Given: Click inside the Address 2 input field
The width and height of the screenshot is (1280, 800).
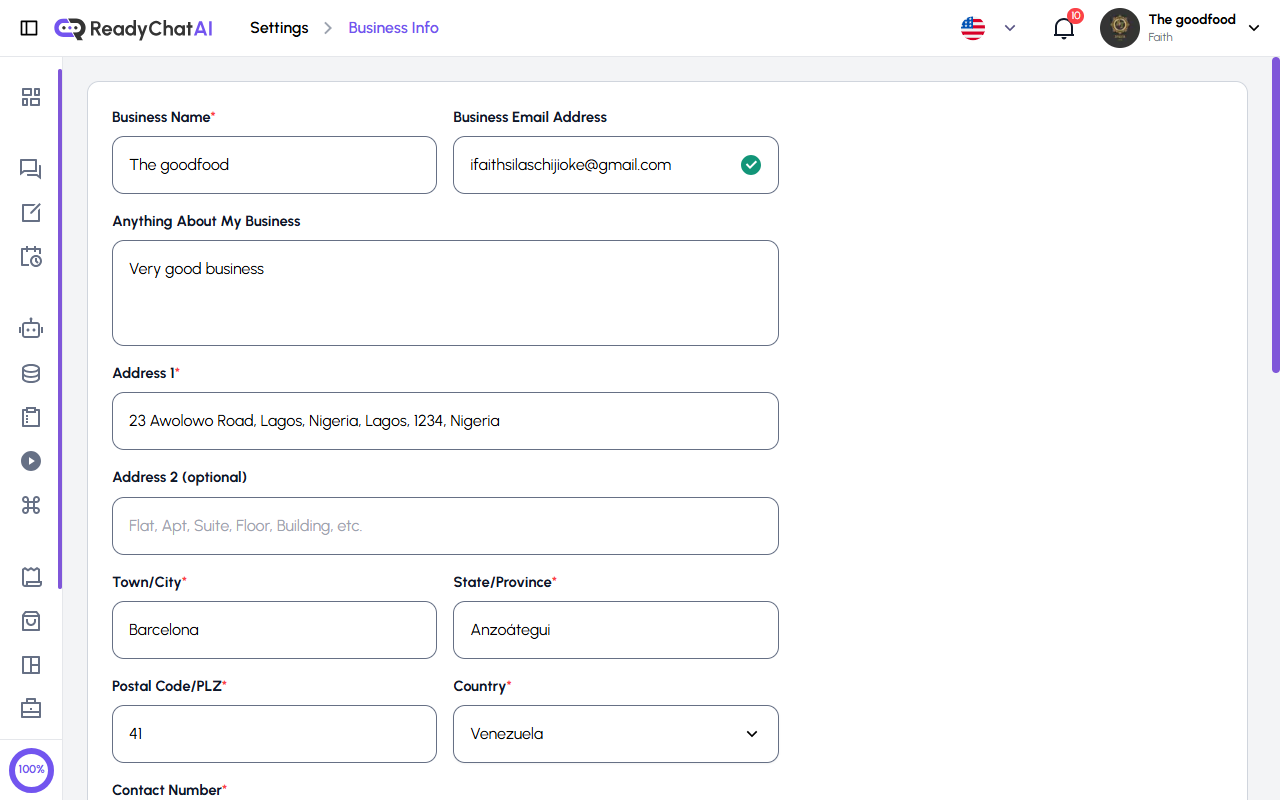Looking at the screenshot, I should 445,526.
